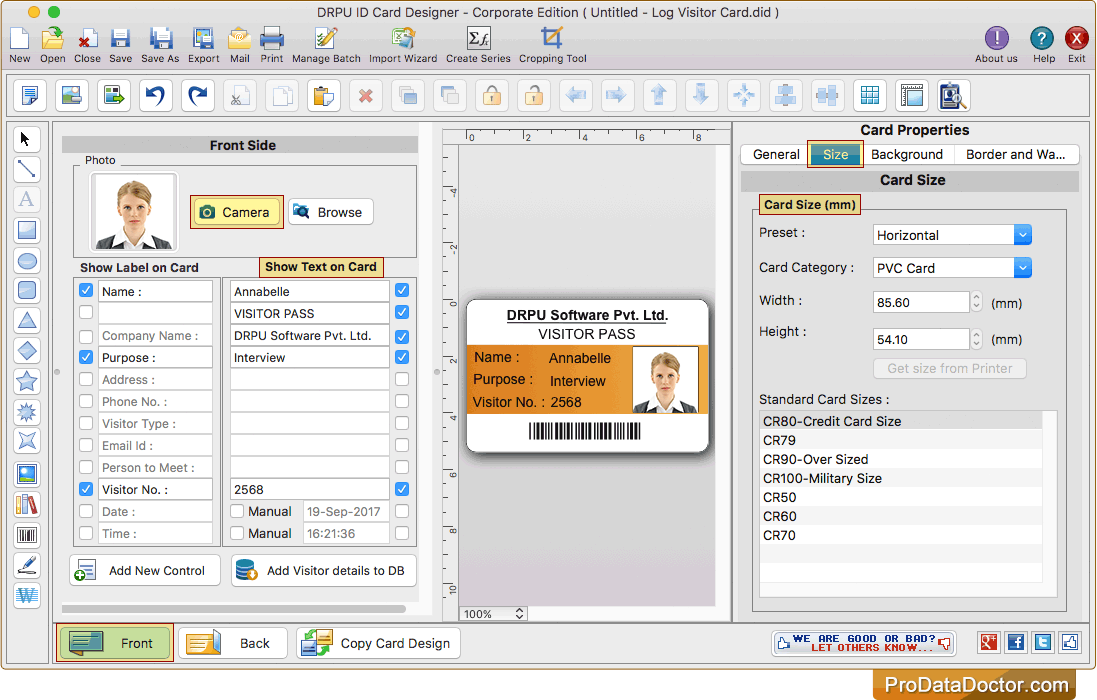Select the text tool
This screenshot has height=700, width=1097.
(27, 199)
